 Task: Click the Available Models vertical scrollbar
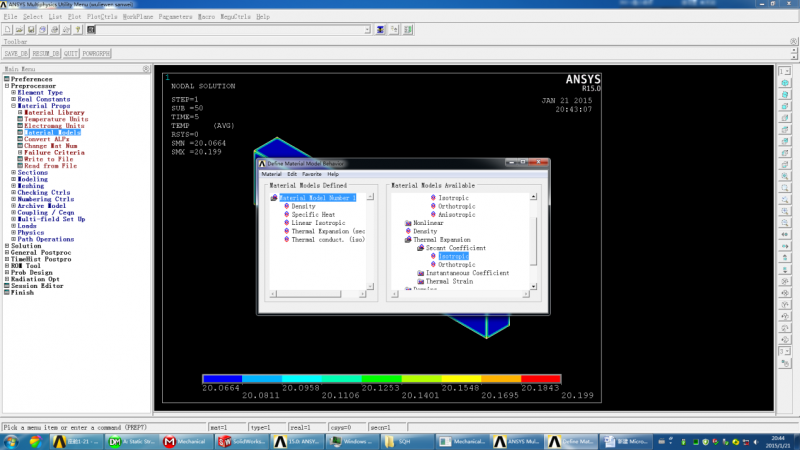pyautogui.click(x=533, y=241)
